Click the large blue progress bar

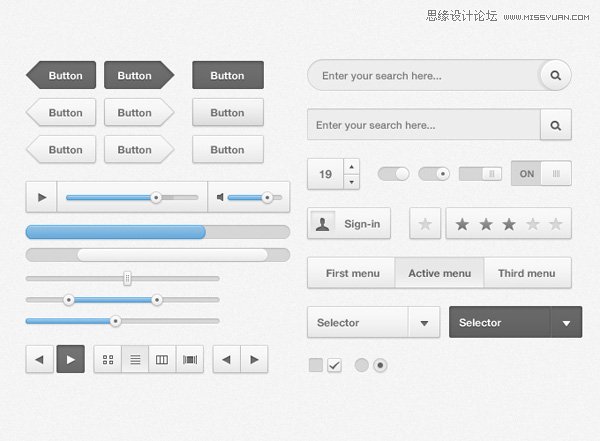coord(116,232)
